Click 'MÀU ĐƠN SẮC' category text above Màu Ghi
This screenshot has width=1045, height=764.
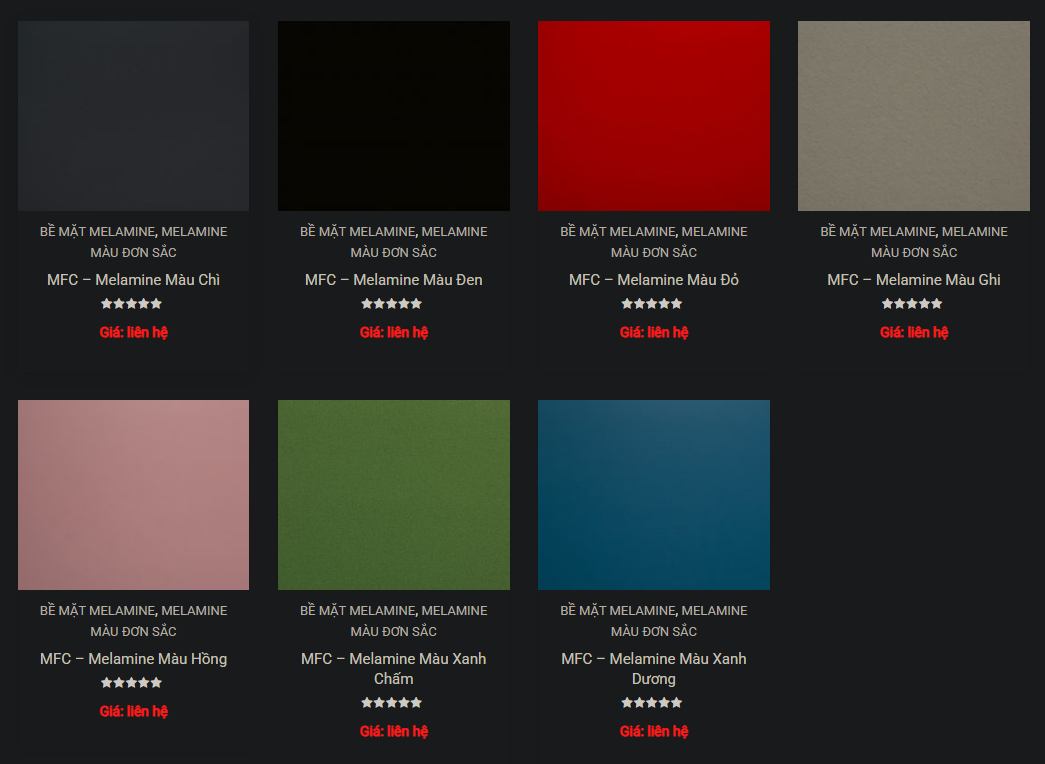913,252
